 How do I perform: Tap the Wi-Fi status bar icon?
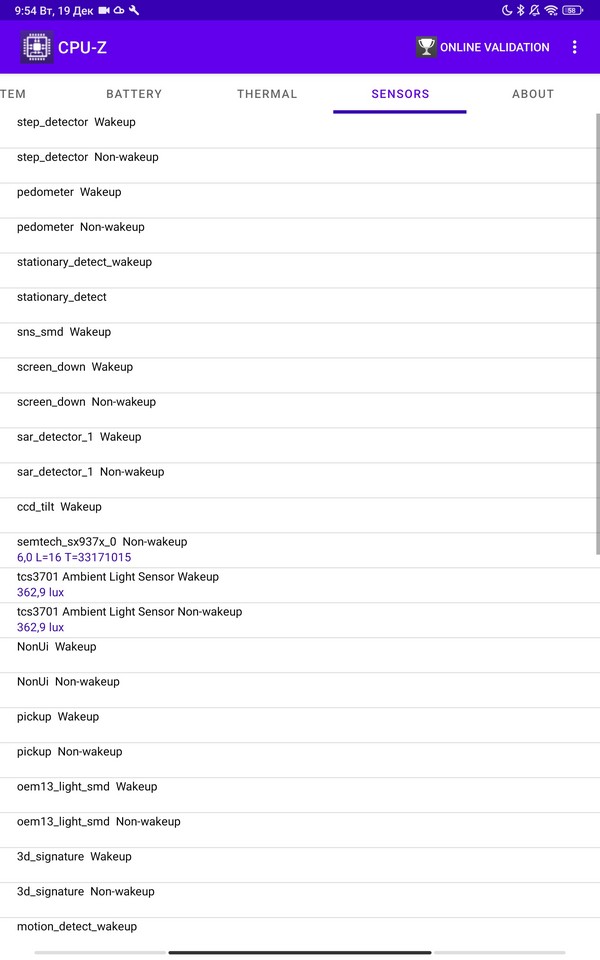point(551,10)
